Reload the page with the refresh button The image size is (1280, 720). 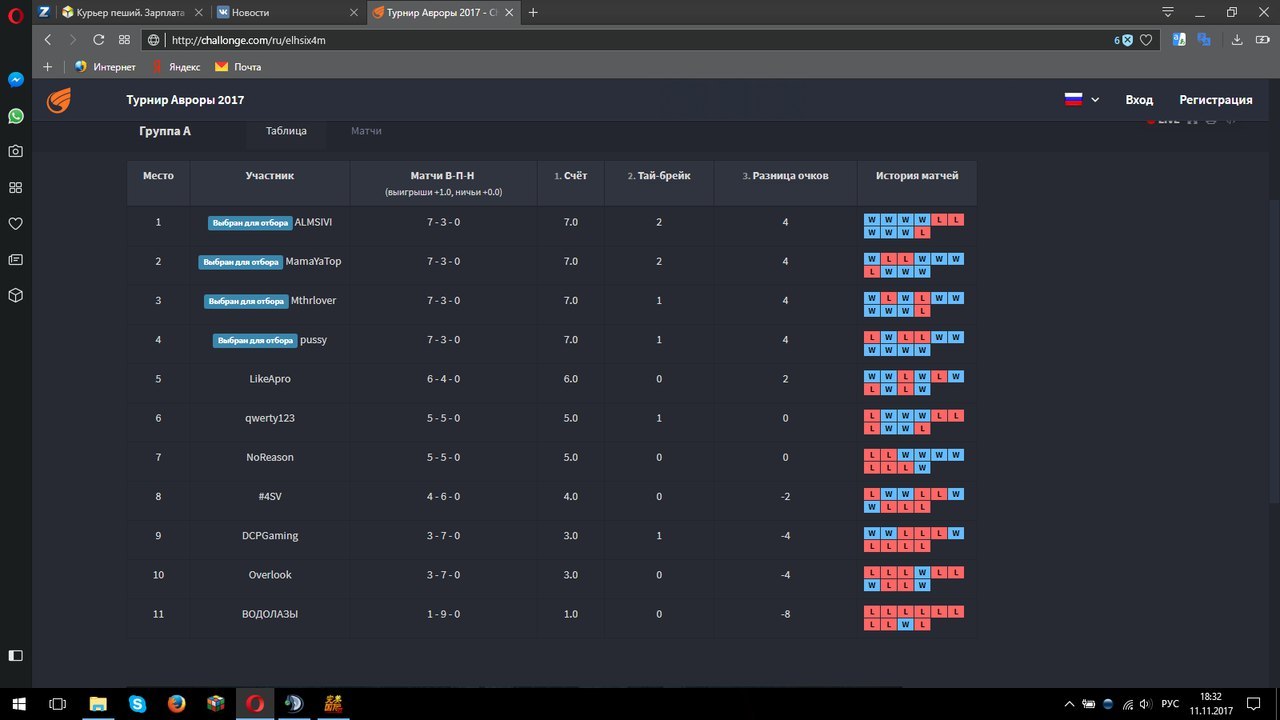tap(98, 40)
